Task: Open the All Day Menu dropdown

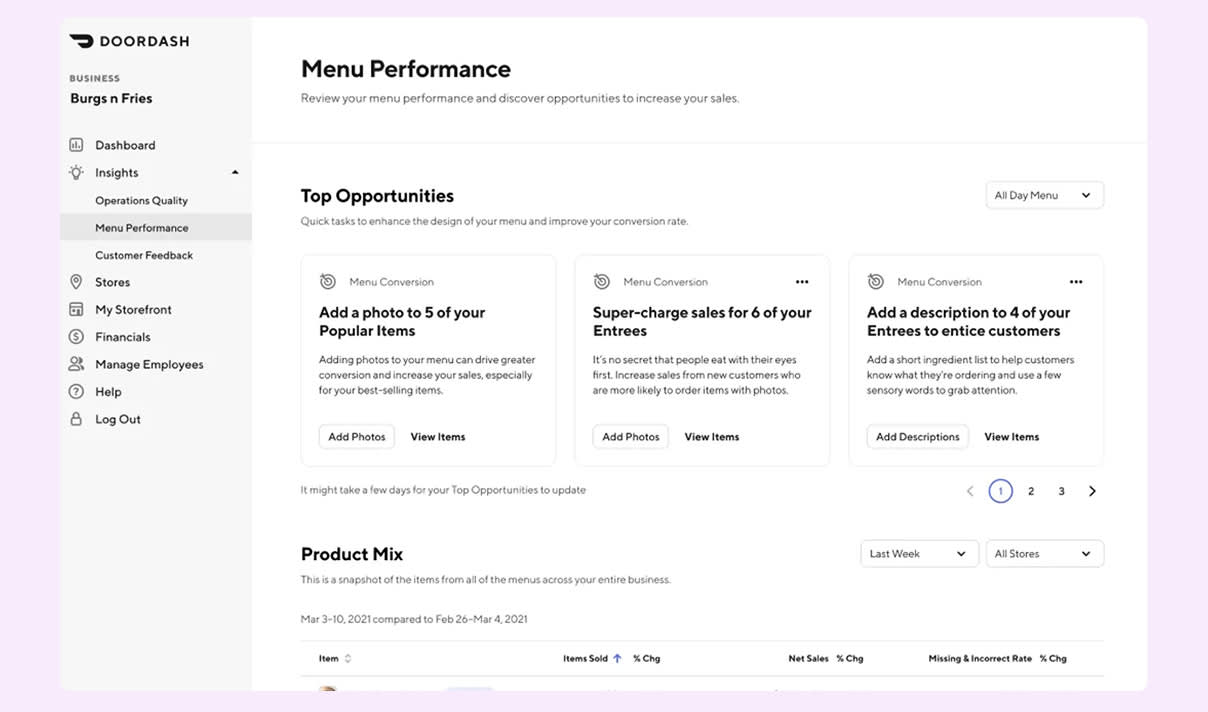Action: [x=1044, y=194]
